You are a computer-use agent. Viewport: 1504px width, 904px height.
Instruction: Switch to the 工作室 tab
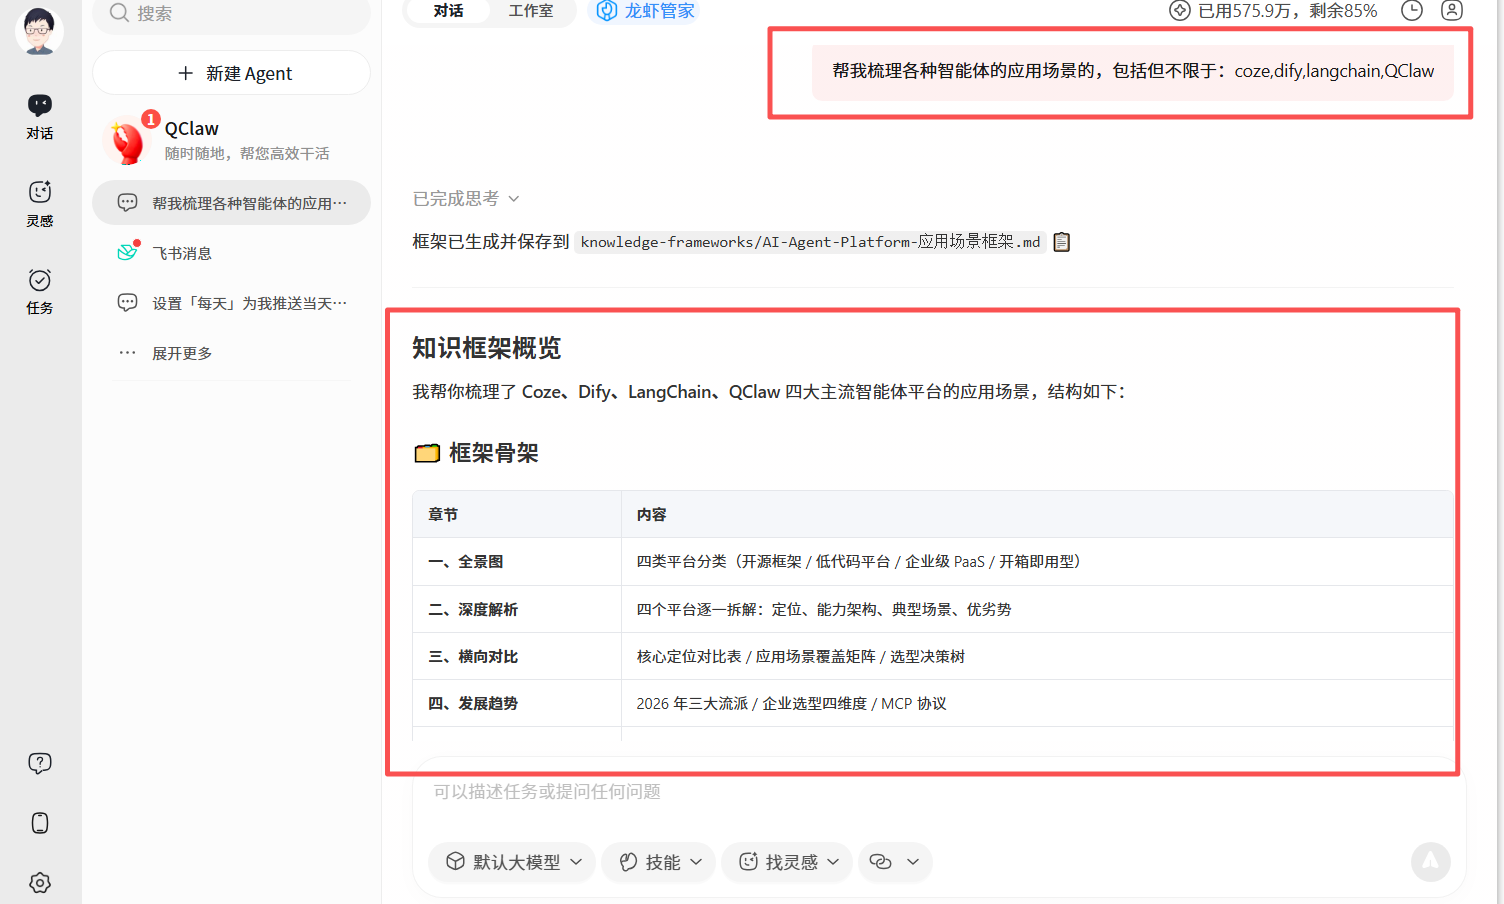530,11
